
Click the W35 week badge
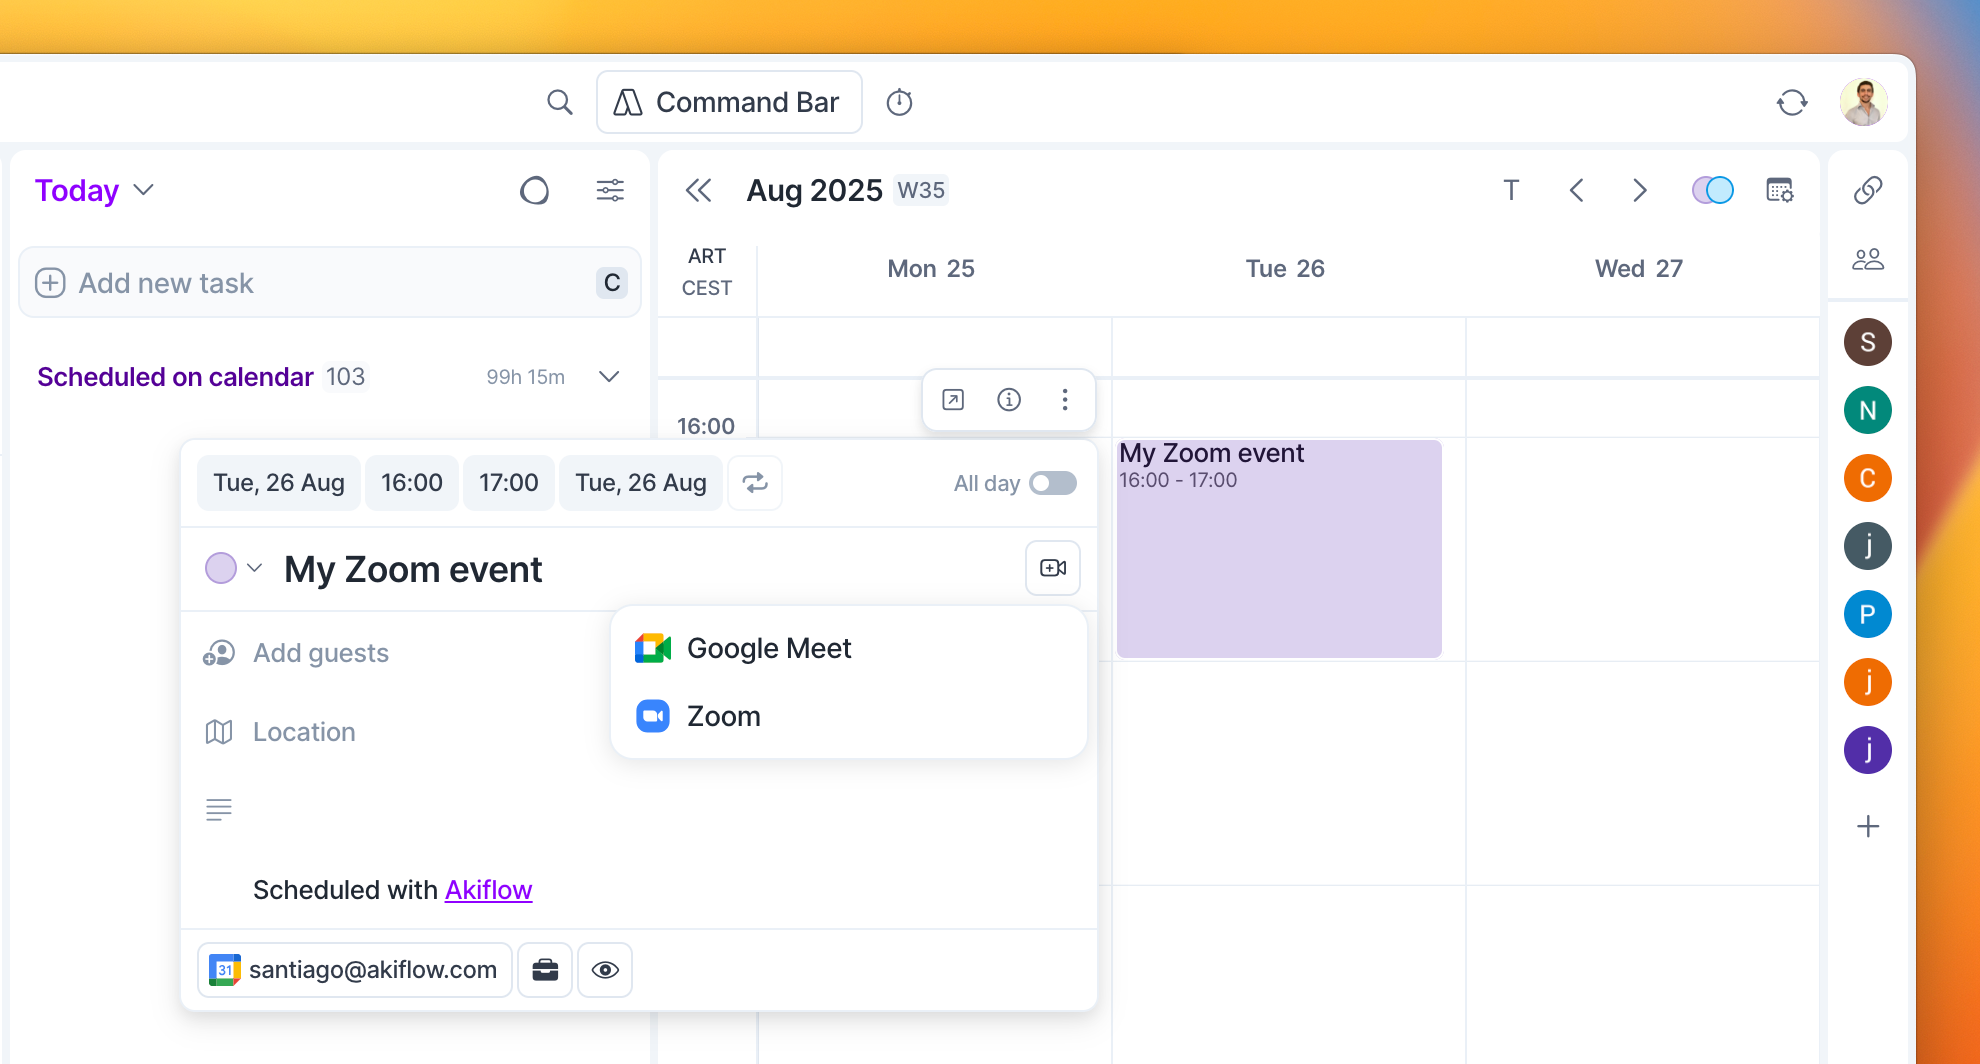click(x=921, y=190)
